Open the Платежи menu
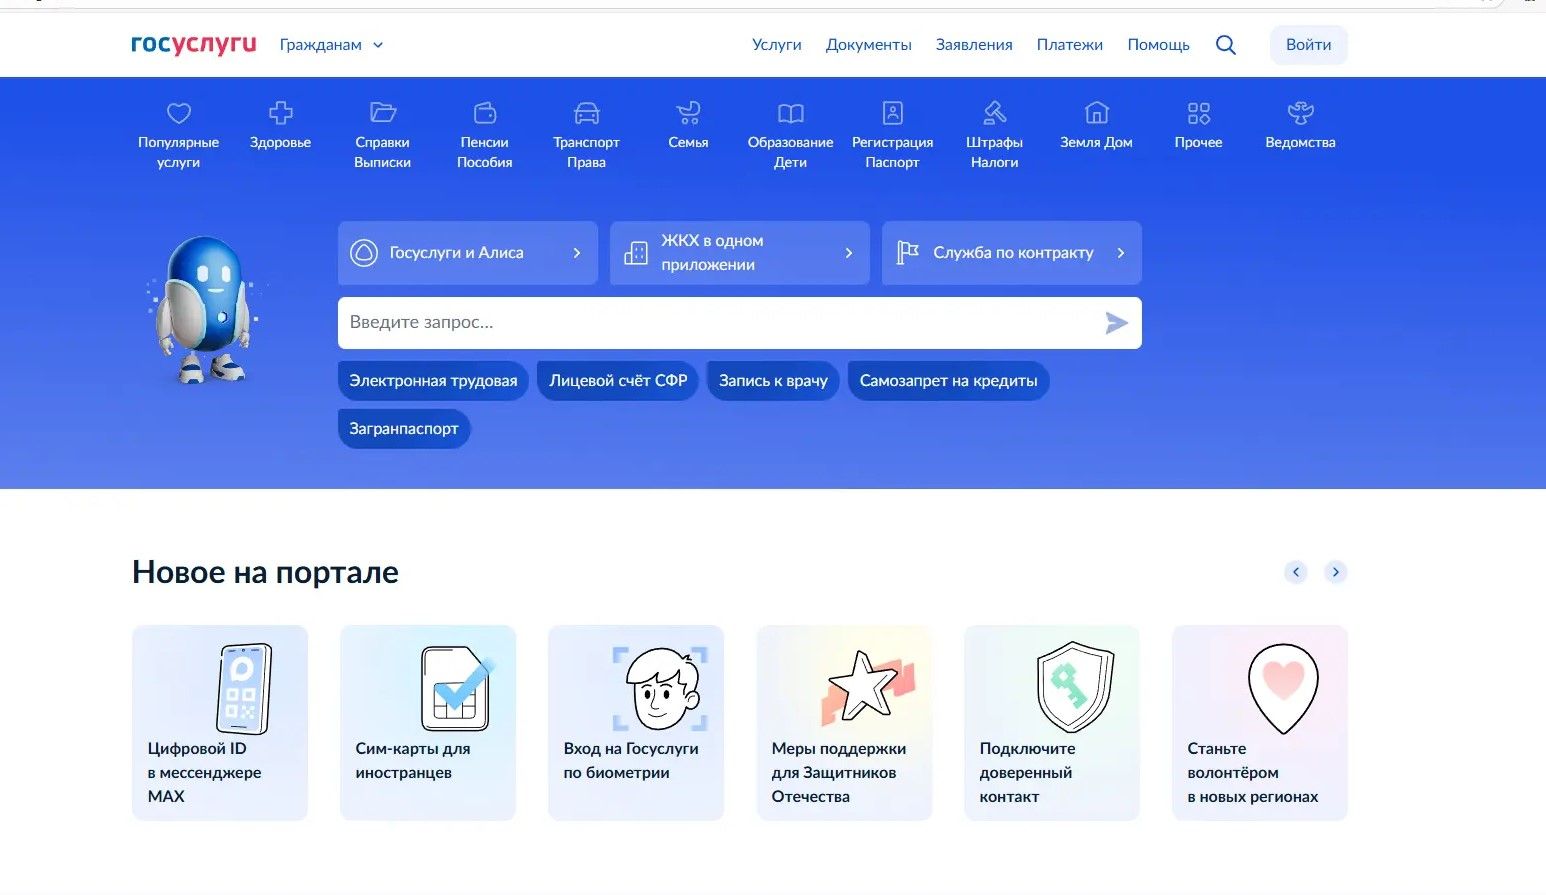This screenshot has height=895, width=1546. (1070, 45)
